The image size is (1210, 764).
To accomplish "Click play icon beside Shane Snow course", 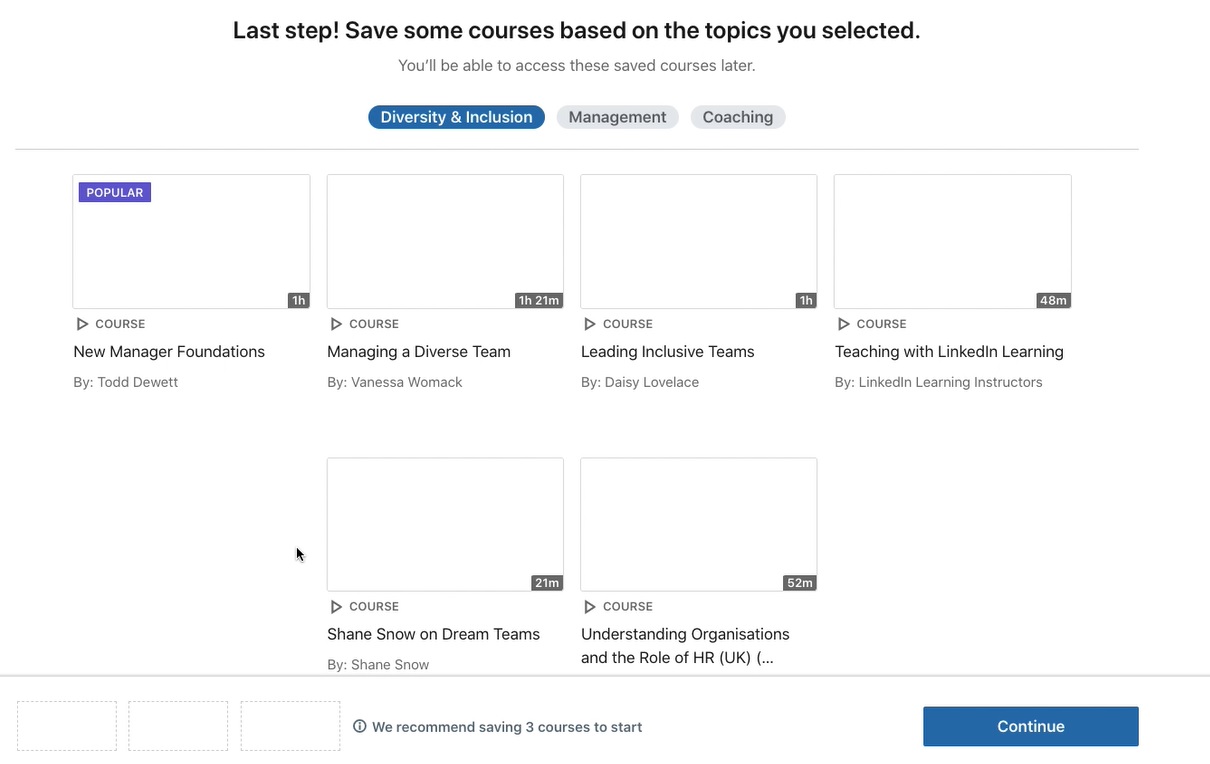I will pos(336,607).
